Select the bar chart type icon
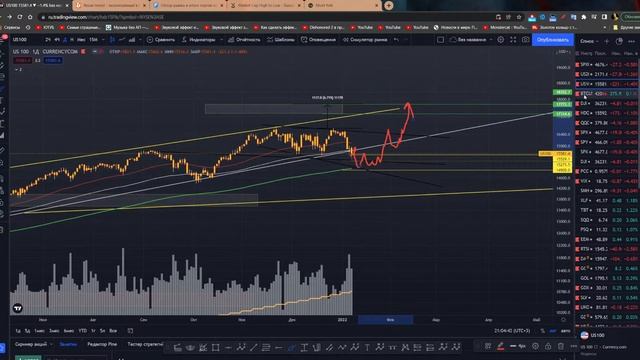This screenshot has height=360, width=640. pyautogui.click(x=132, y=40)
